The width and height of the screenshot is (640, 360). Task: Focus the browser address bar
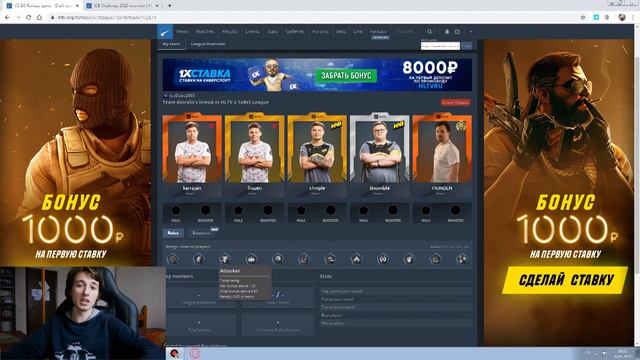coord(310,18)
